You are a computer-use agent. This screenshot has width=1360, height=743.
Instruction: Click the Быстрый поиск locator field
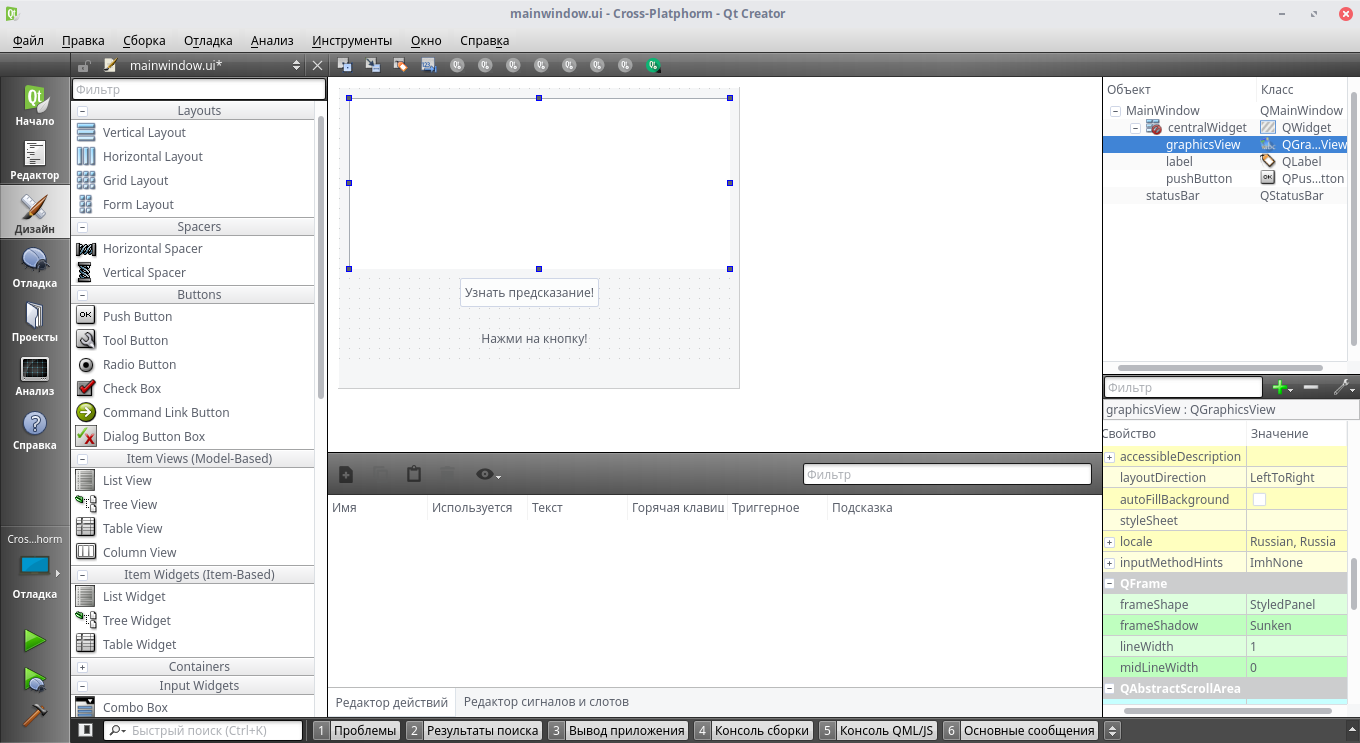[203, 731]
